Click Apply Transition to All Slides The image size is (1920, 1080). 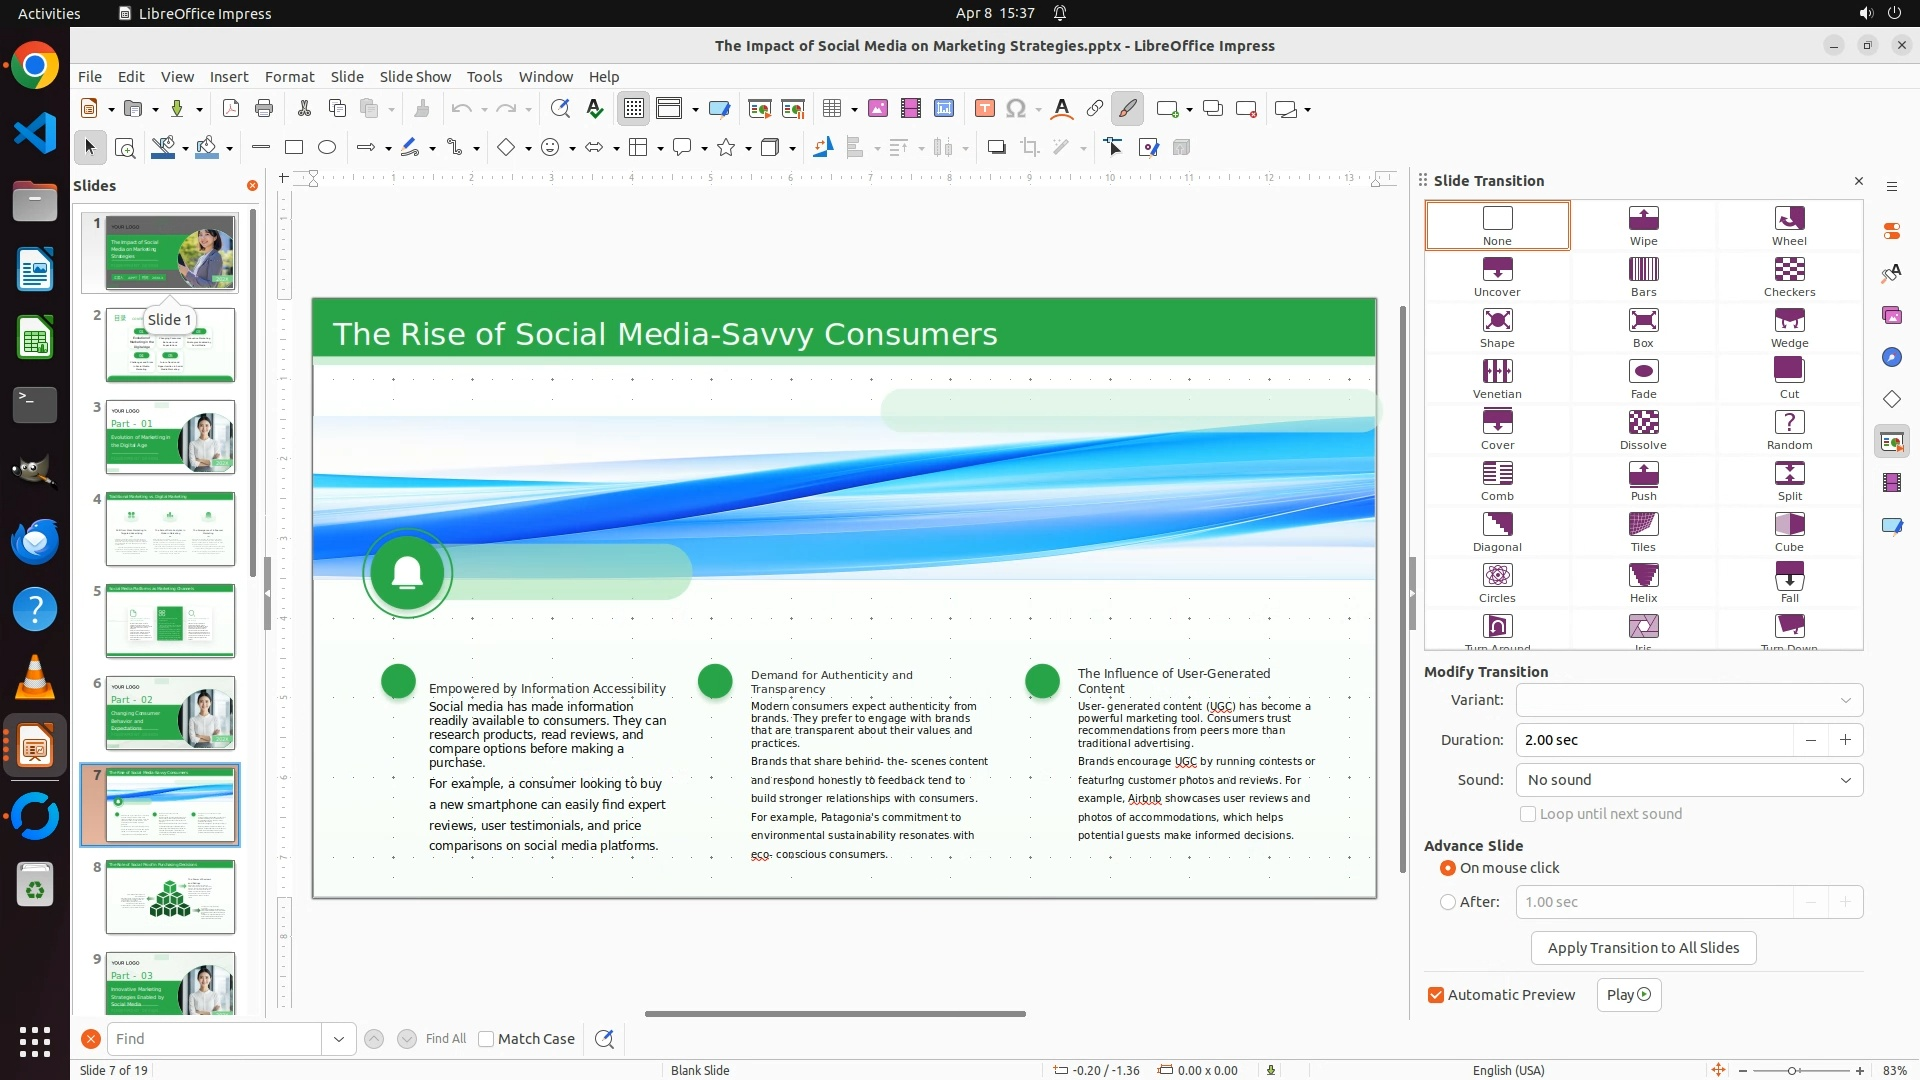[x=1643, y=948]
